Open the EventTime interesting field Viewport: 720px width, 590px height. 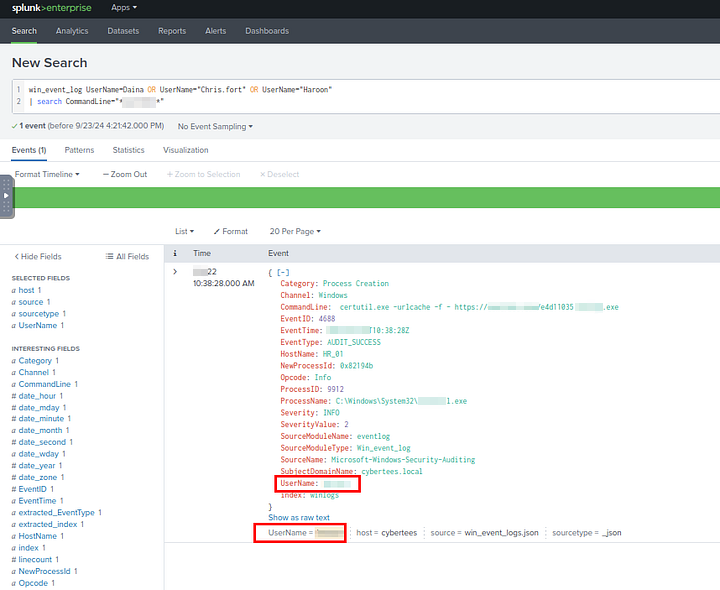[x=37, y=501]
